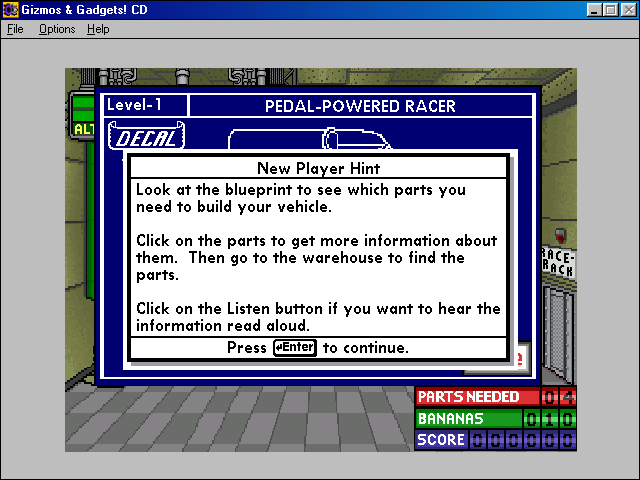
Task: Click 'Look at the blueprint' hint text
Action: click(300, 198)
